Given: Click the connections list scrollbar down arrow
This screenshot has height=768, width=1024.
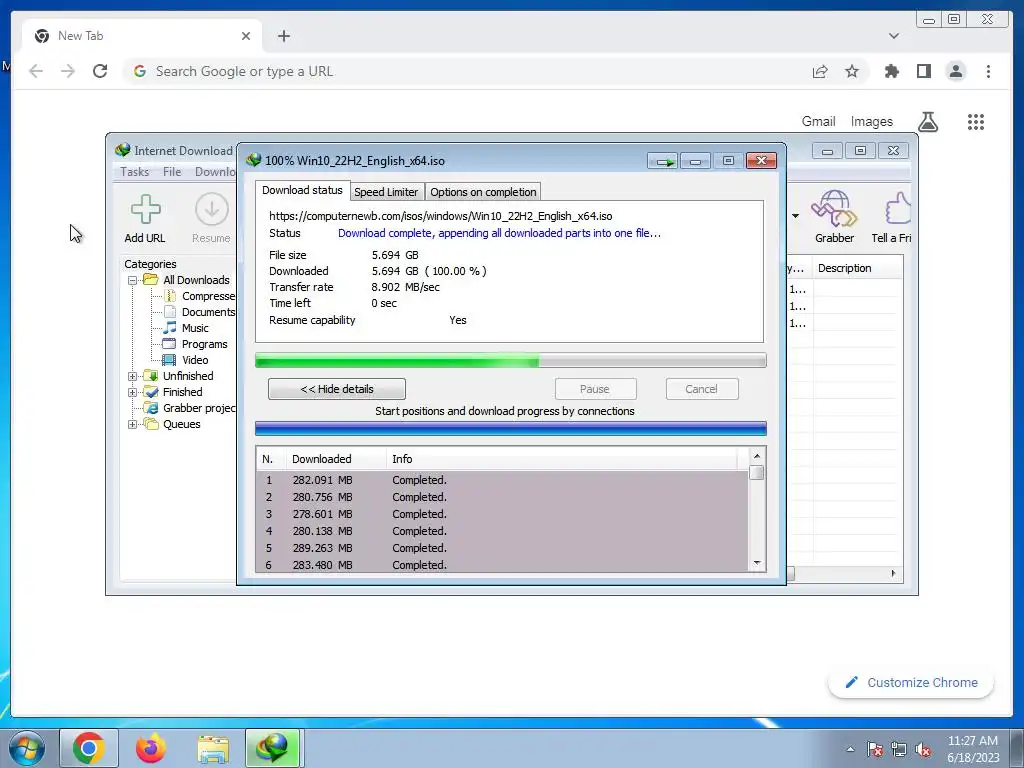Looking at the screenshot, I should [x=757, y=563].
